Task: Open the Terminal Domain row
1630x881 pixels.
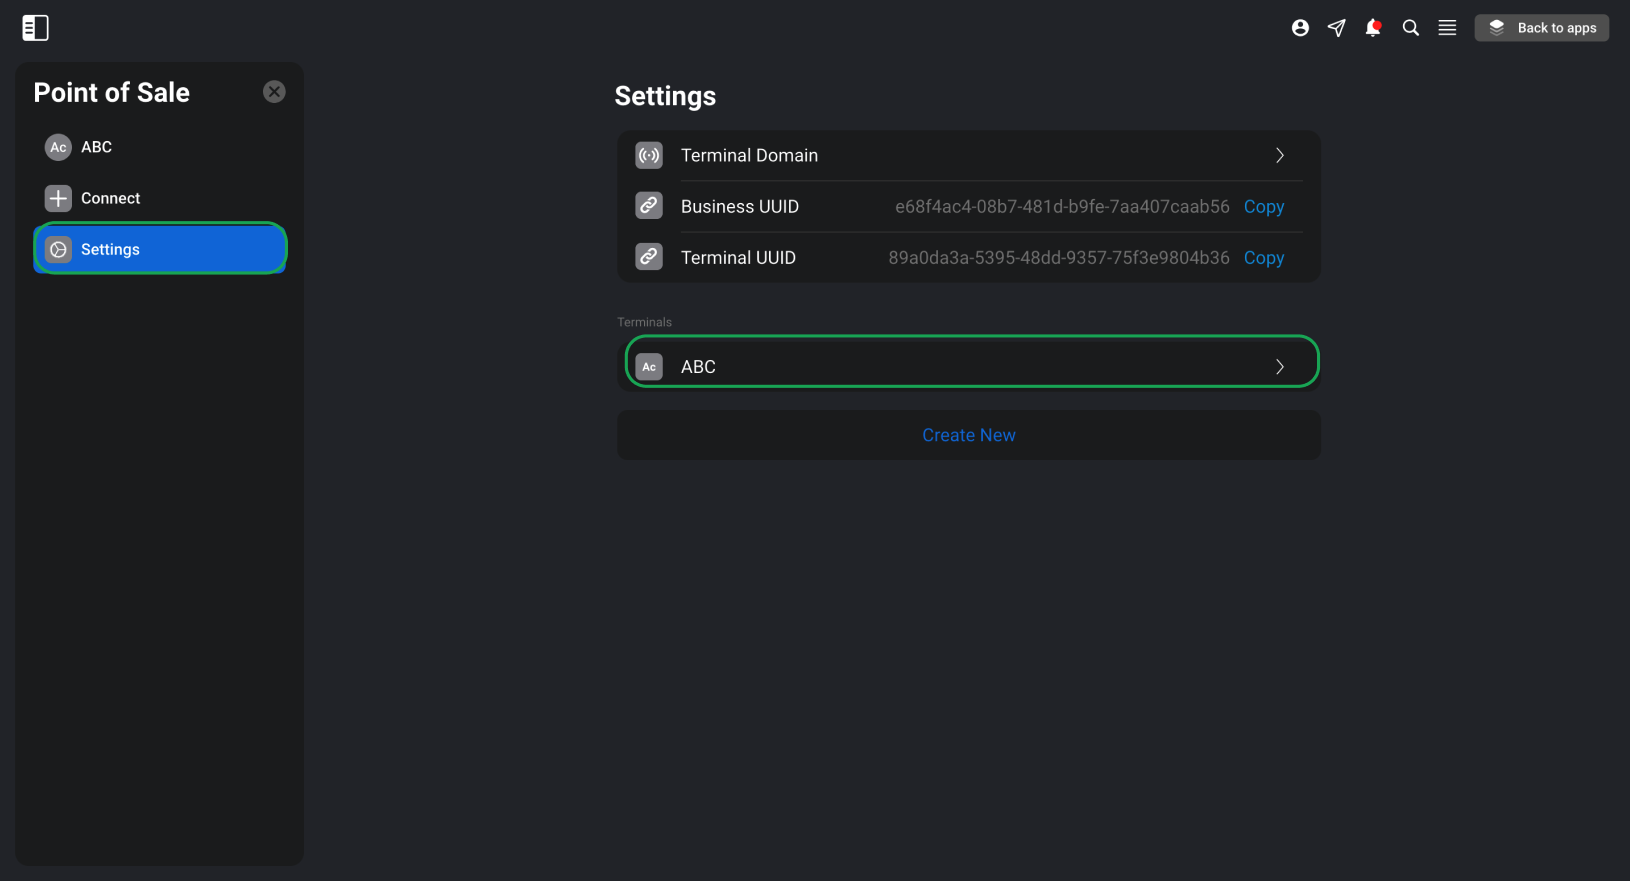Action: [x=969, y=155]
